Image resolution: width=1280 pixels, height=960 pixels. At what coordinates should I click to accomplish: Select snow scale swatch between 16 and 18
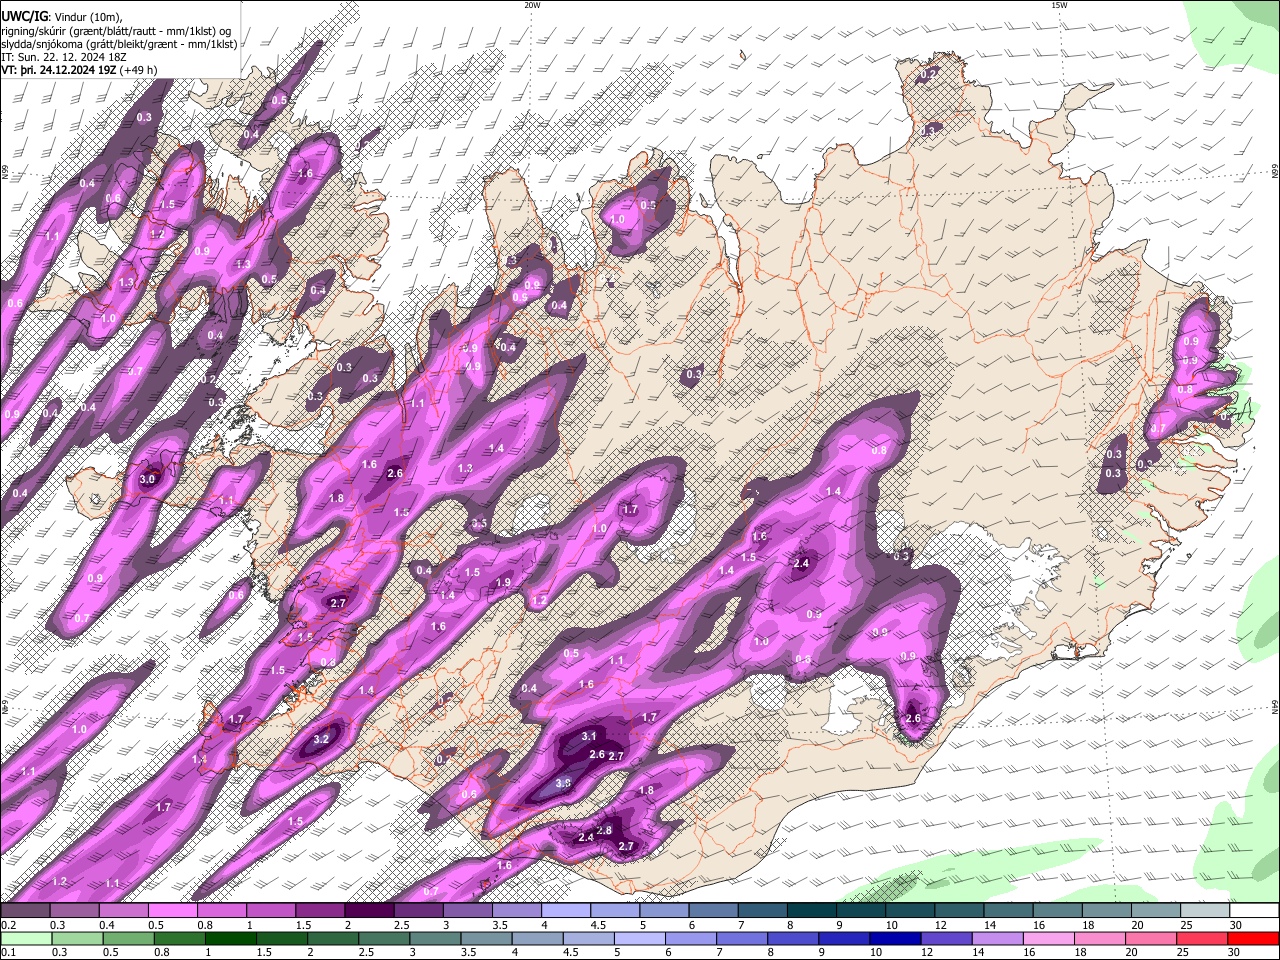pos(1056,911)
